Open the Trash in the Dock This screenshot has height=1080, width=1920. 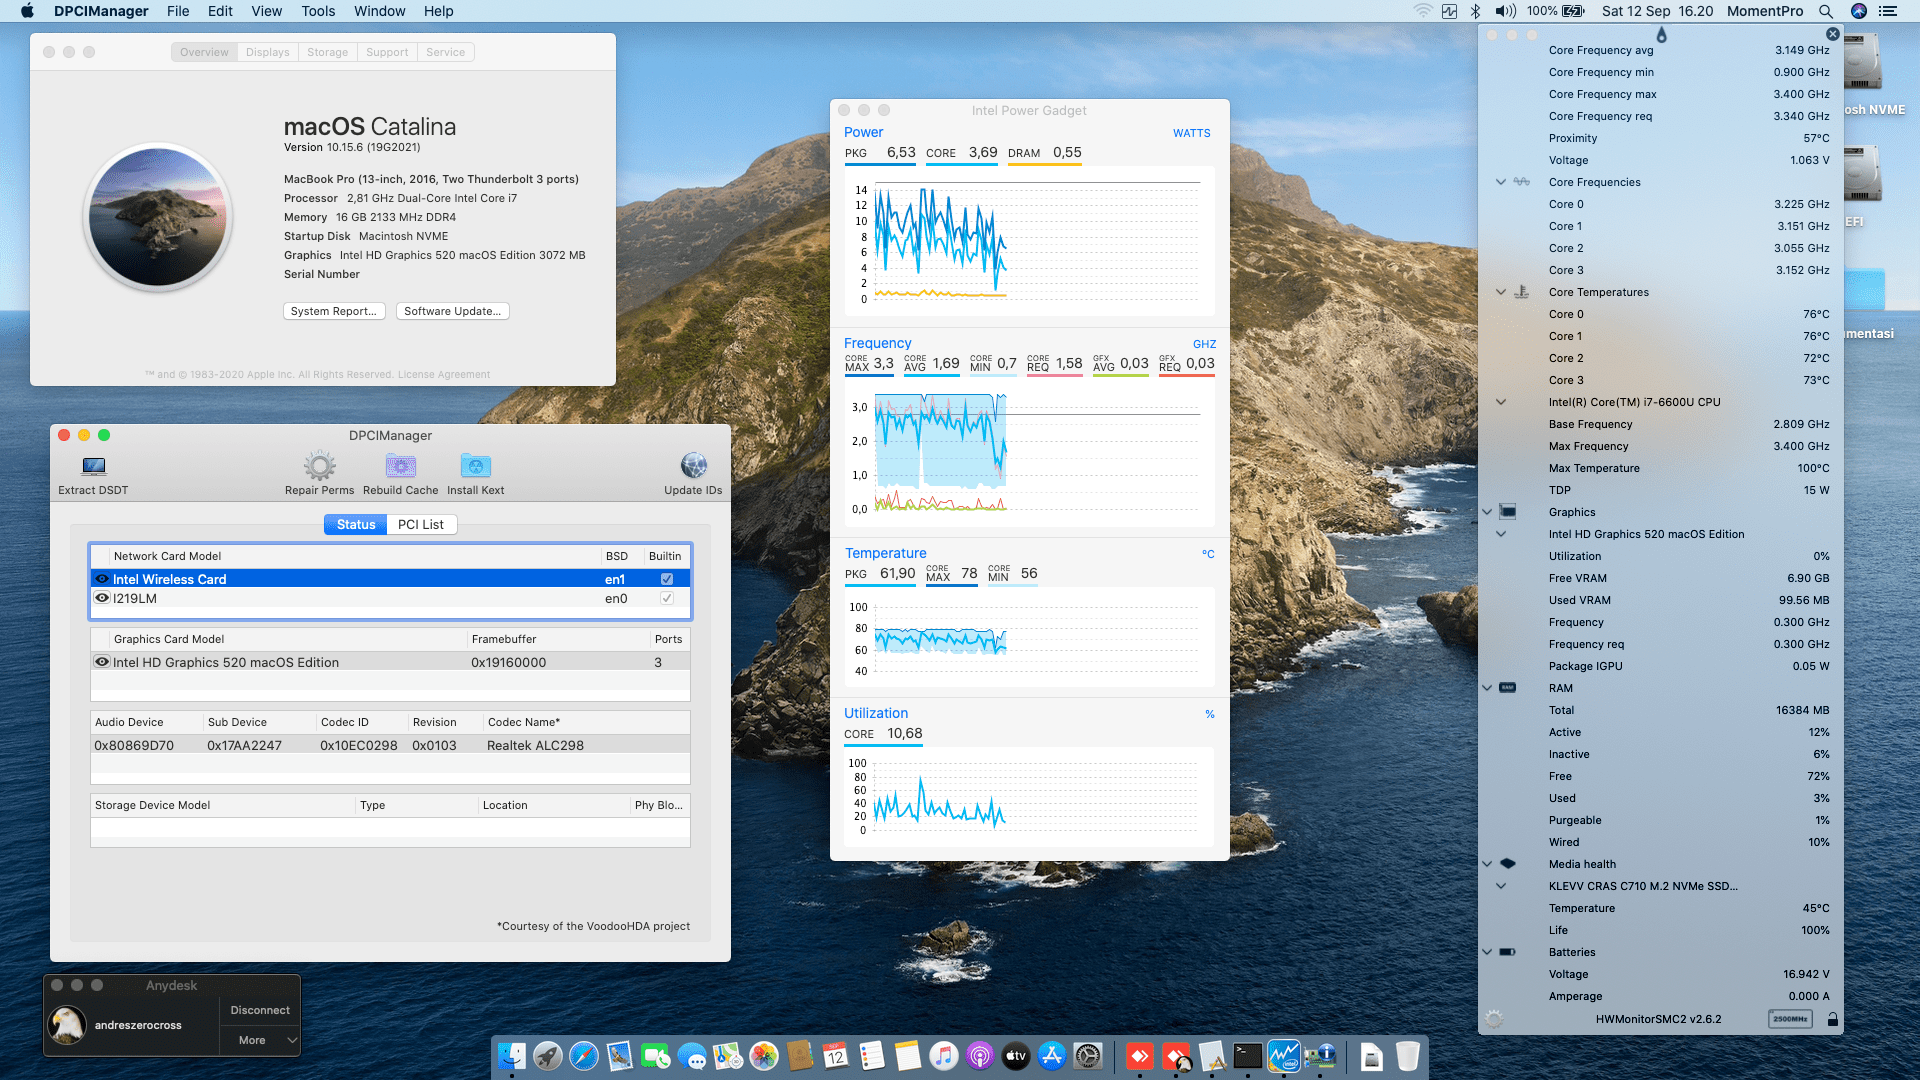coord(1408,1056)
